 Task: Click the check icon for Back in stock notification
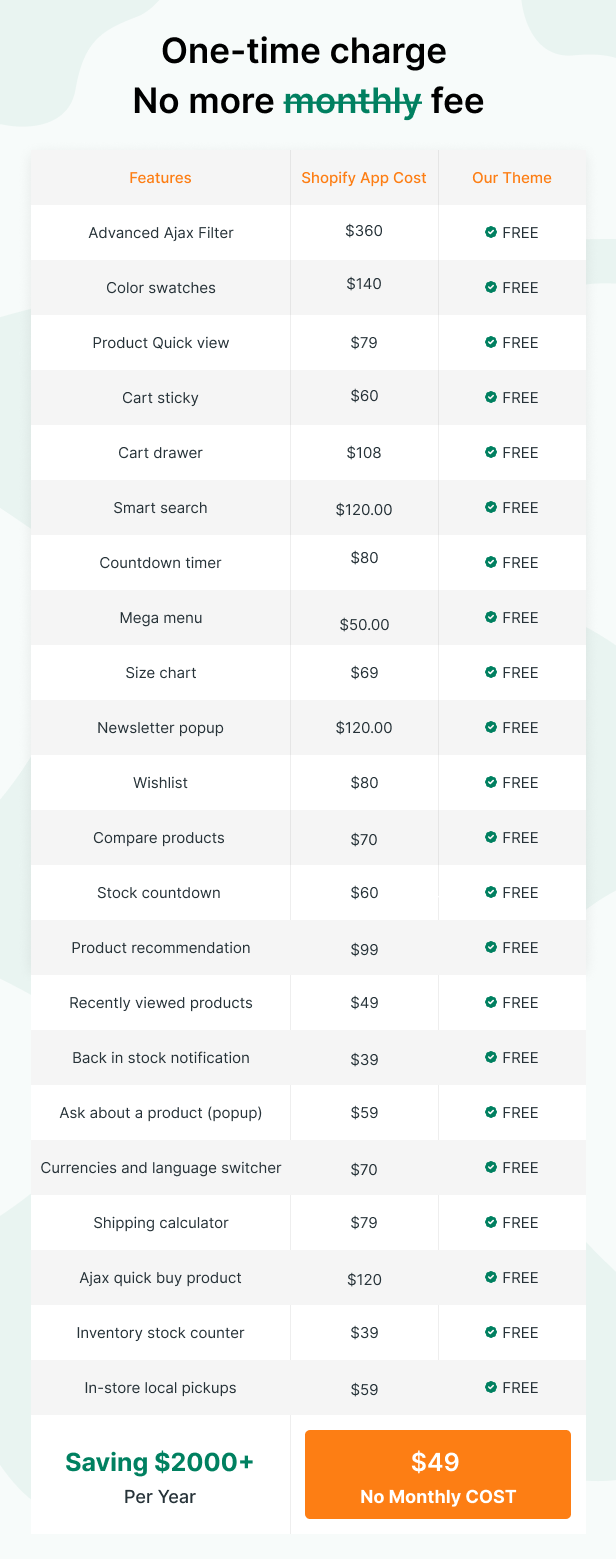[491, 1057]
